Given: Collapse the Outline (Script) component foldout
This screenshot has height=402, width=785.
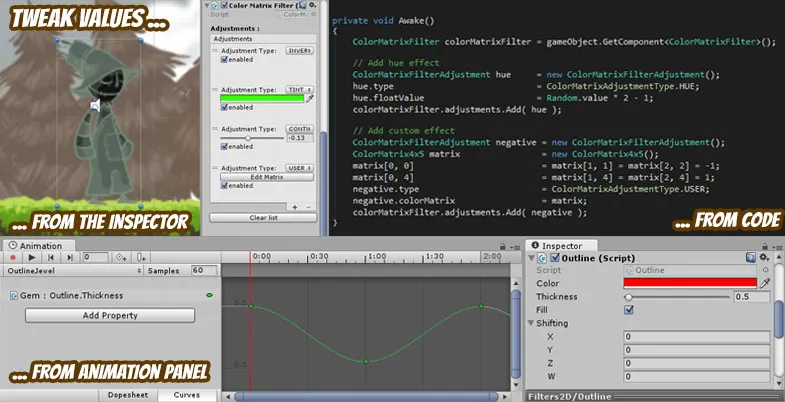Looking at the screenshot, I should pyautogui.click(x=532, y=258).
